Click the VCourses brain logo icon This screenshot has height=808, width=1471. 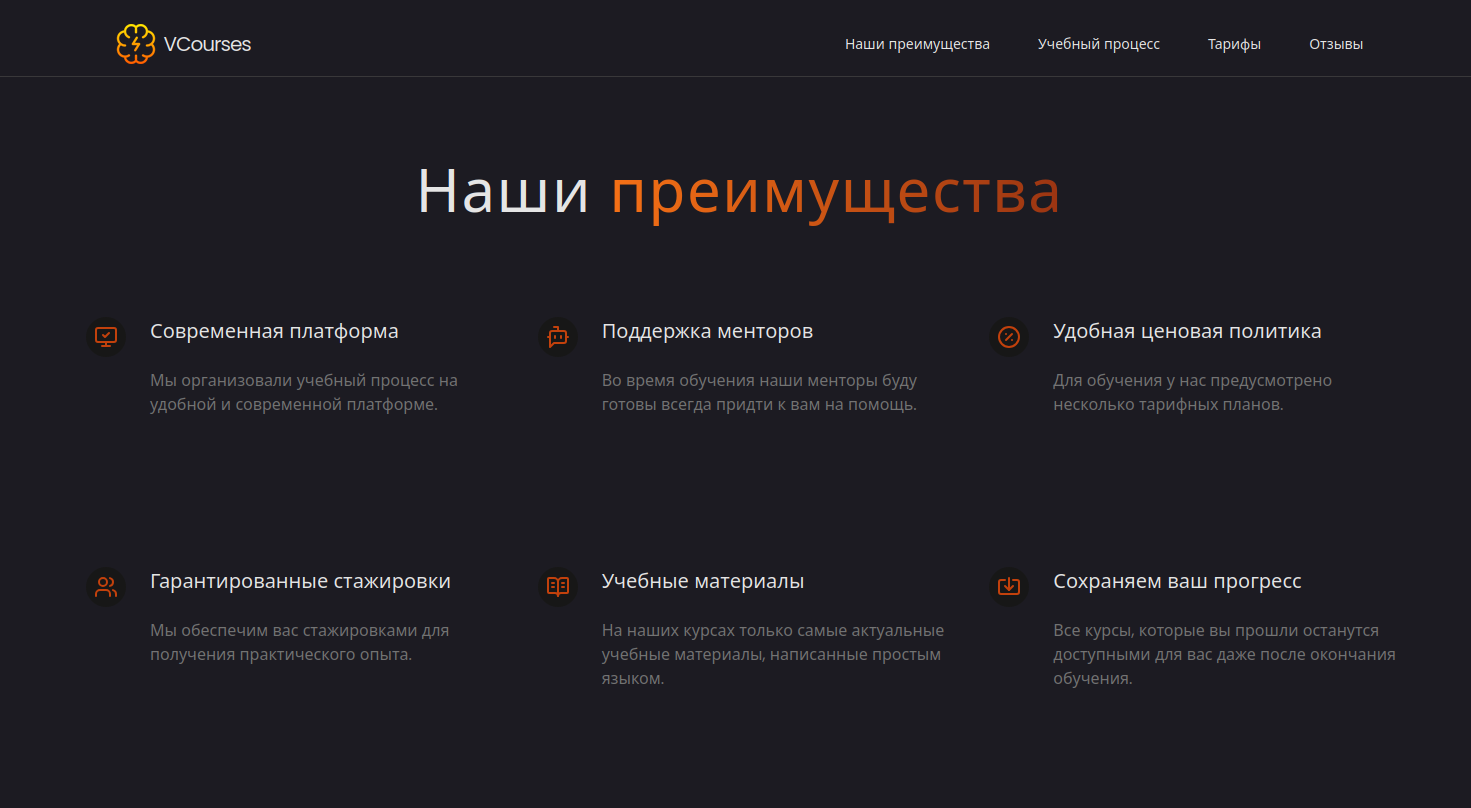135,44
